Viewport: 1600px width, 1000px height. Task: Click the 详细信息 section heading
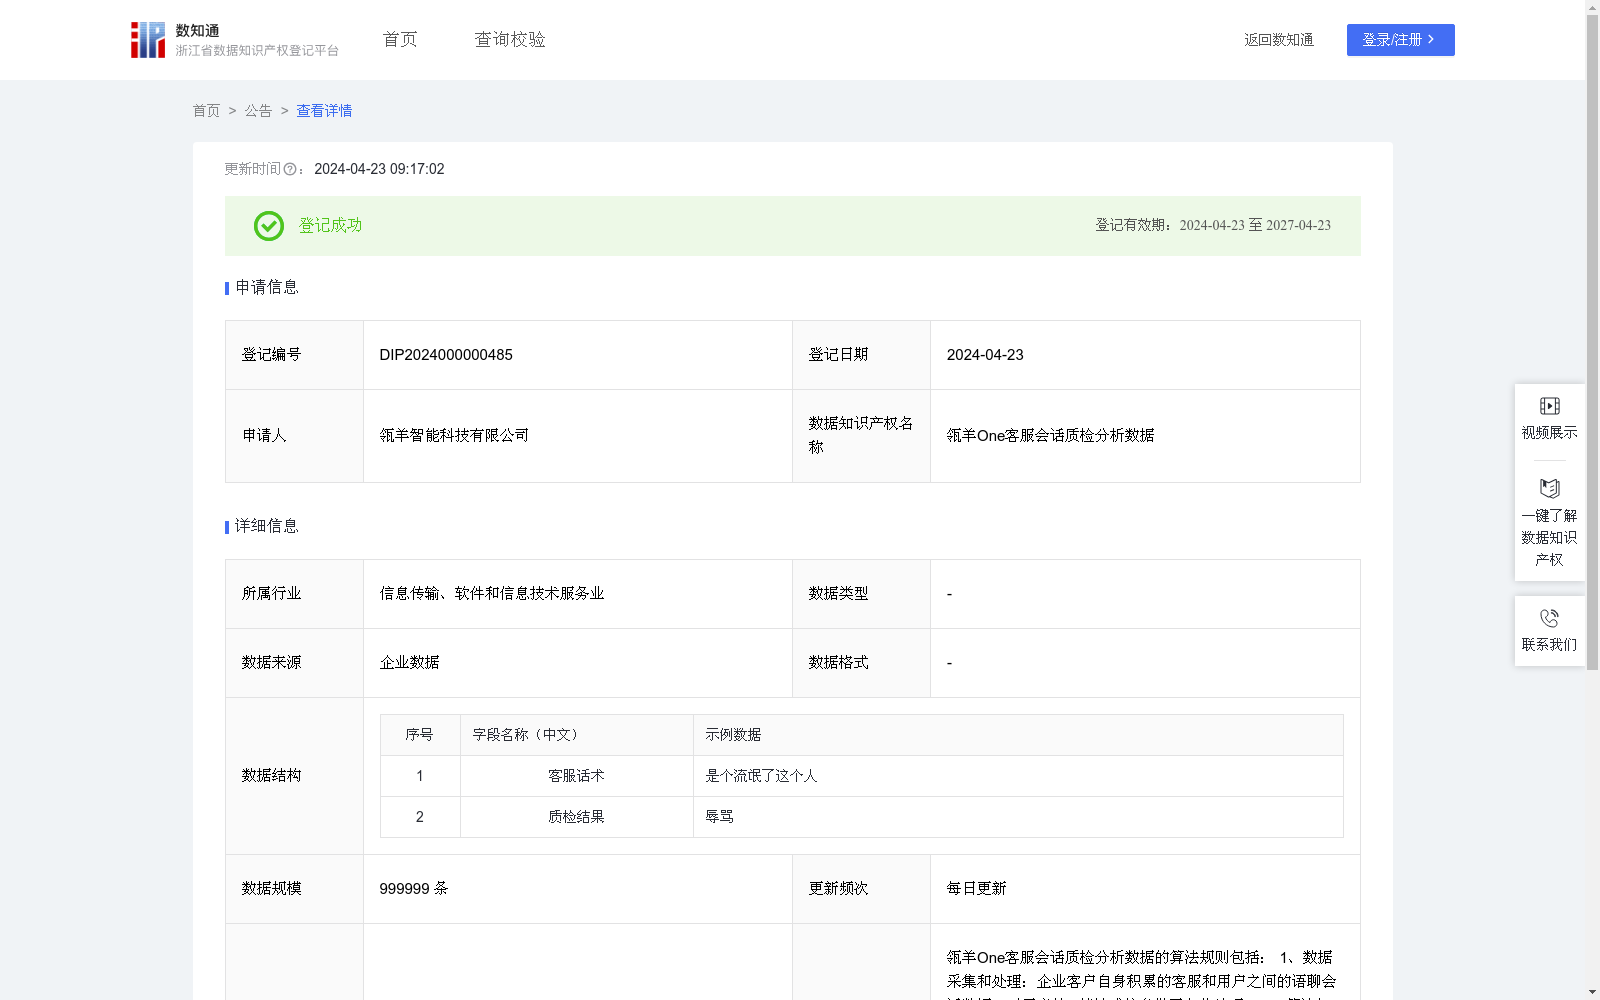(266, 527)
